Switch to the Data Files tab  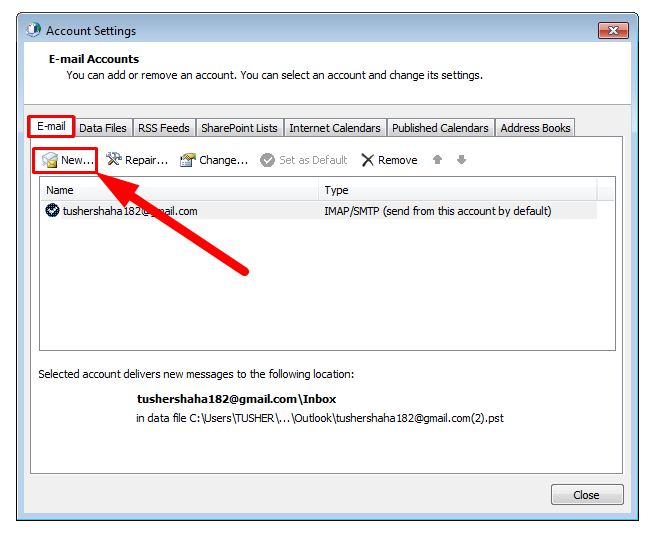(x=103, y=128)
